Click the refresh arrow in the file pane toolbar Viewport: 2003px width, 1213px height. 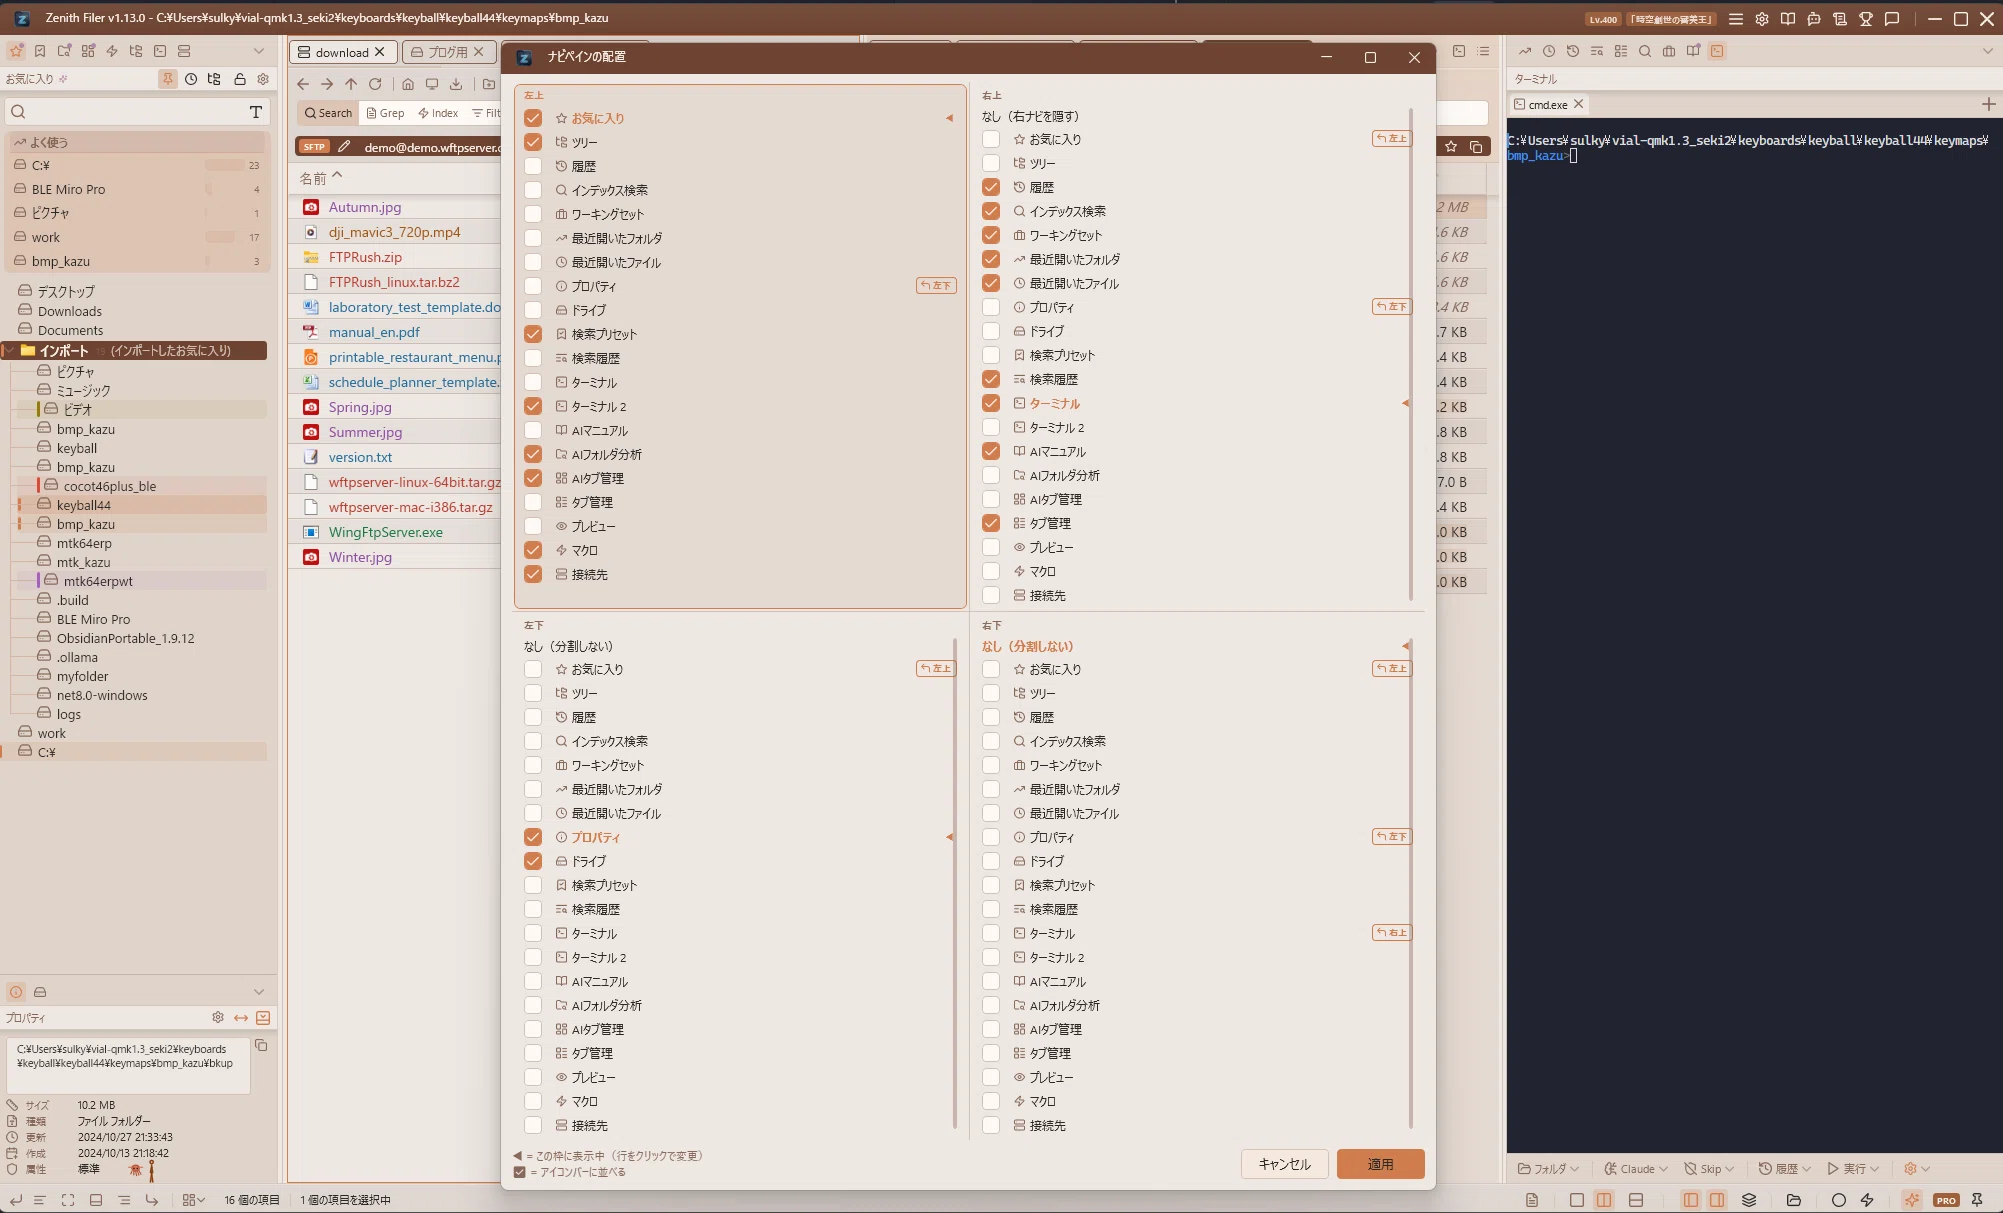(375, 84)
